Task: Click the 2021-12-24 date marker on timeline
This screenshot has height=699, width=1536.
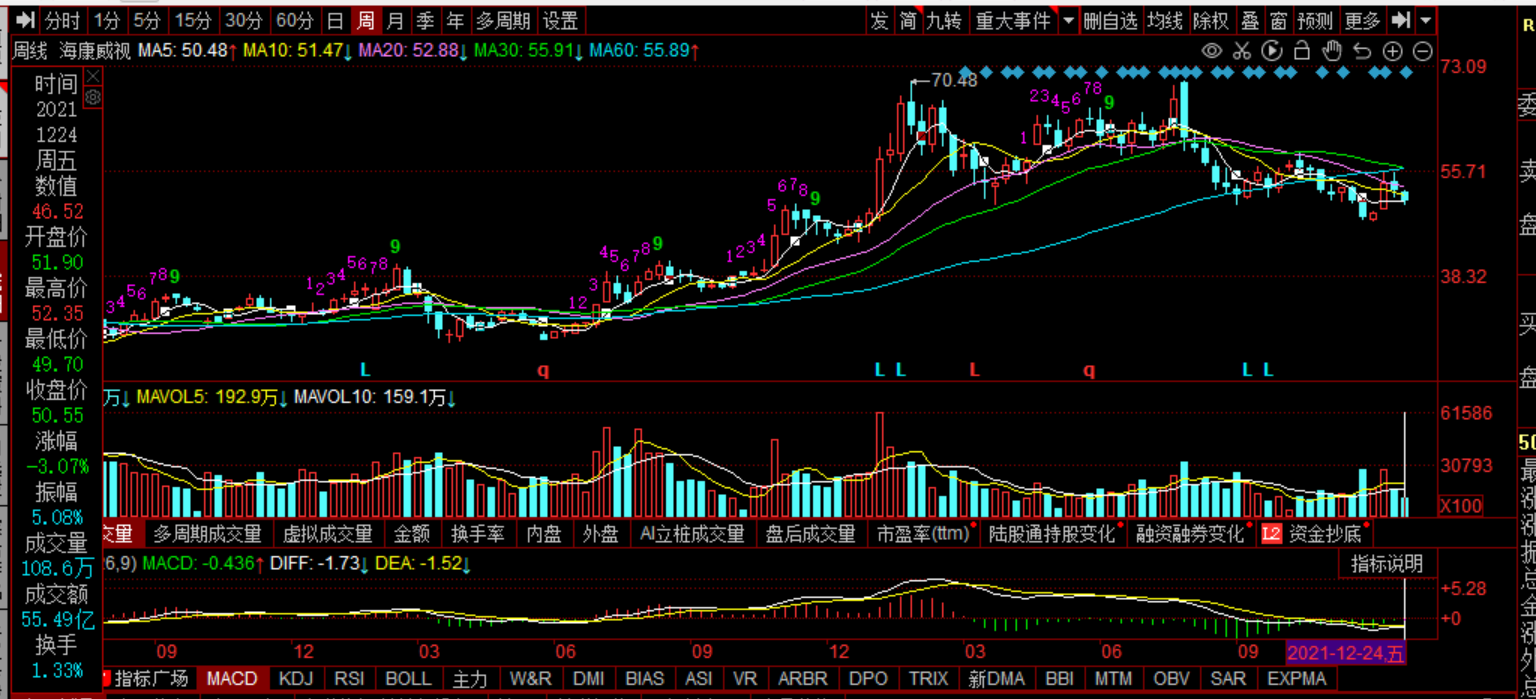Action: 1346,653
